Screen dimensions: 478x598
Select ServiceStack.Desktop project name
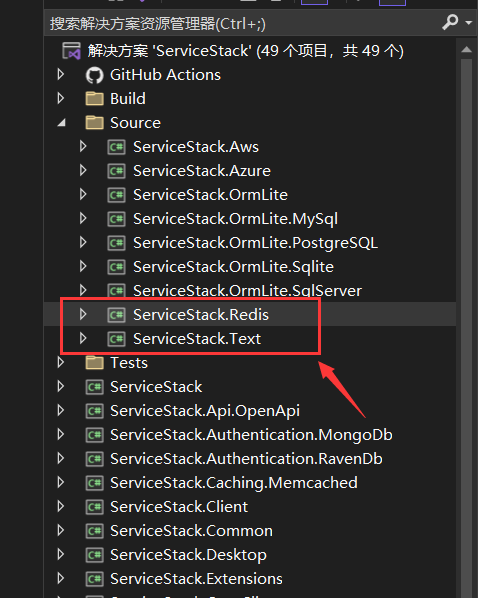pos(188,556)
